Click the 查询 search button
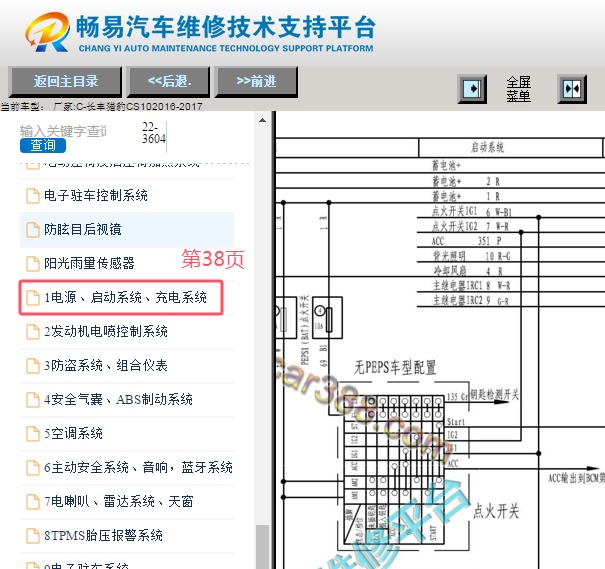 click(x=43, y=145)
